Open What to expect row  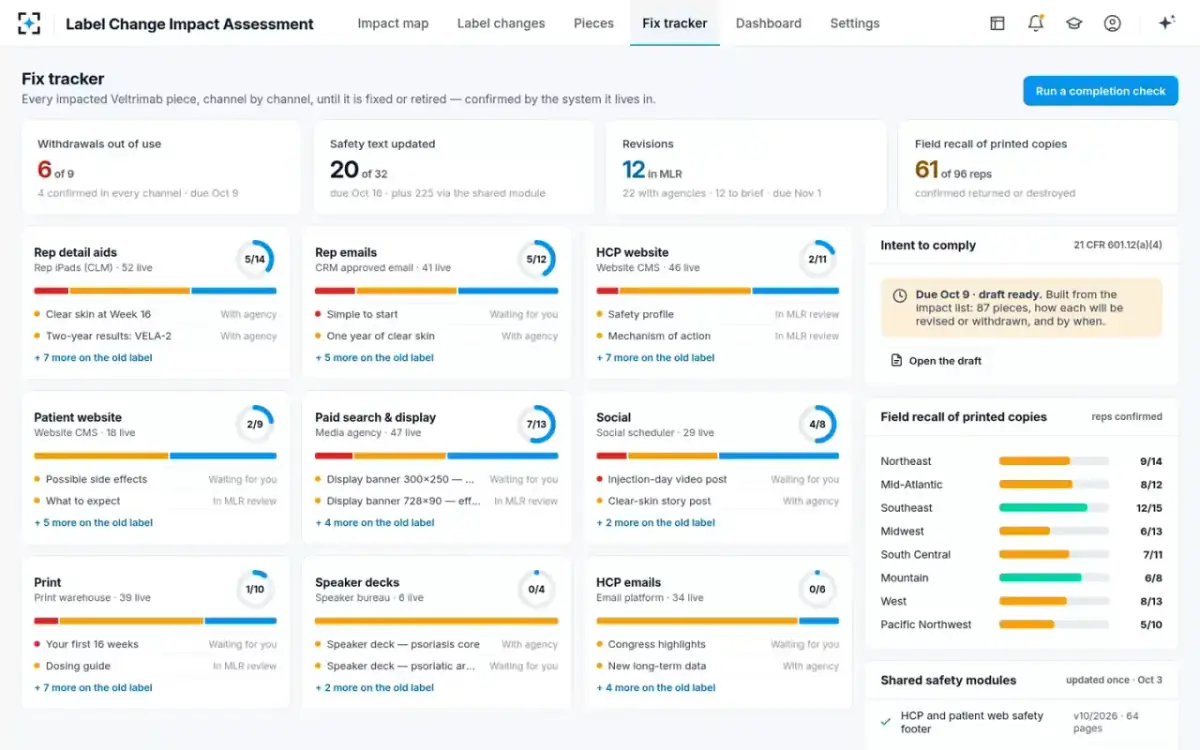(x=155, y=501)
